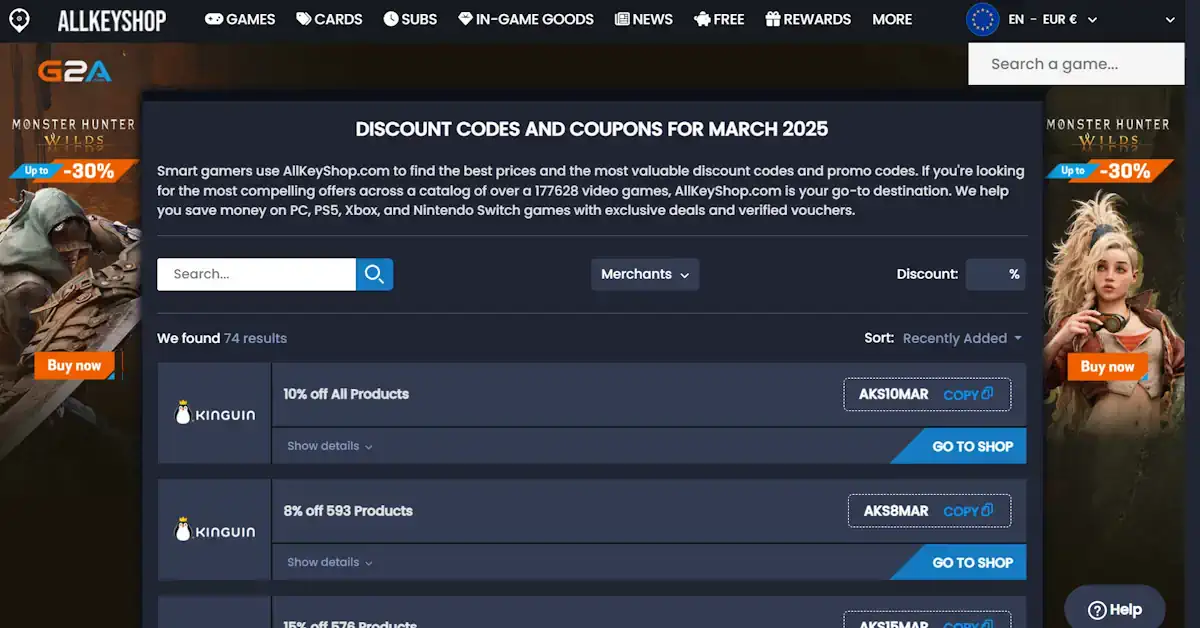Screen dimensions: 1200x628
Task: Open the Games menu
Action: coord(240,19)
